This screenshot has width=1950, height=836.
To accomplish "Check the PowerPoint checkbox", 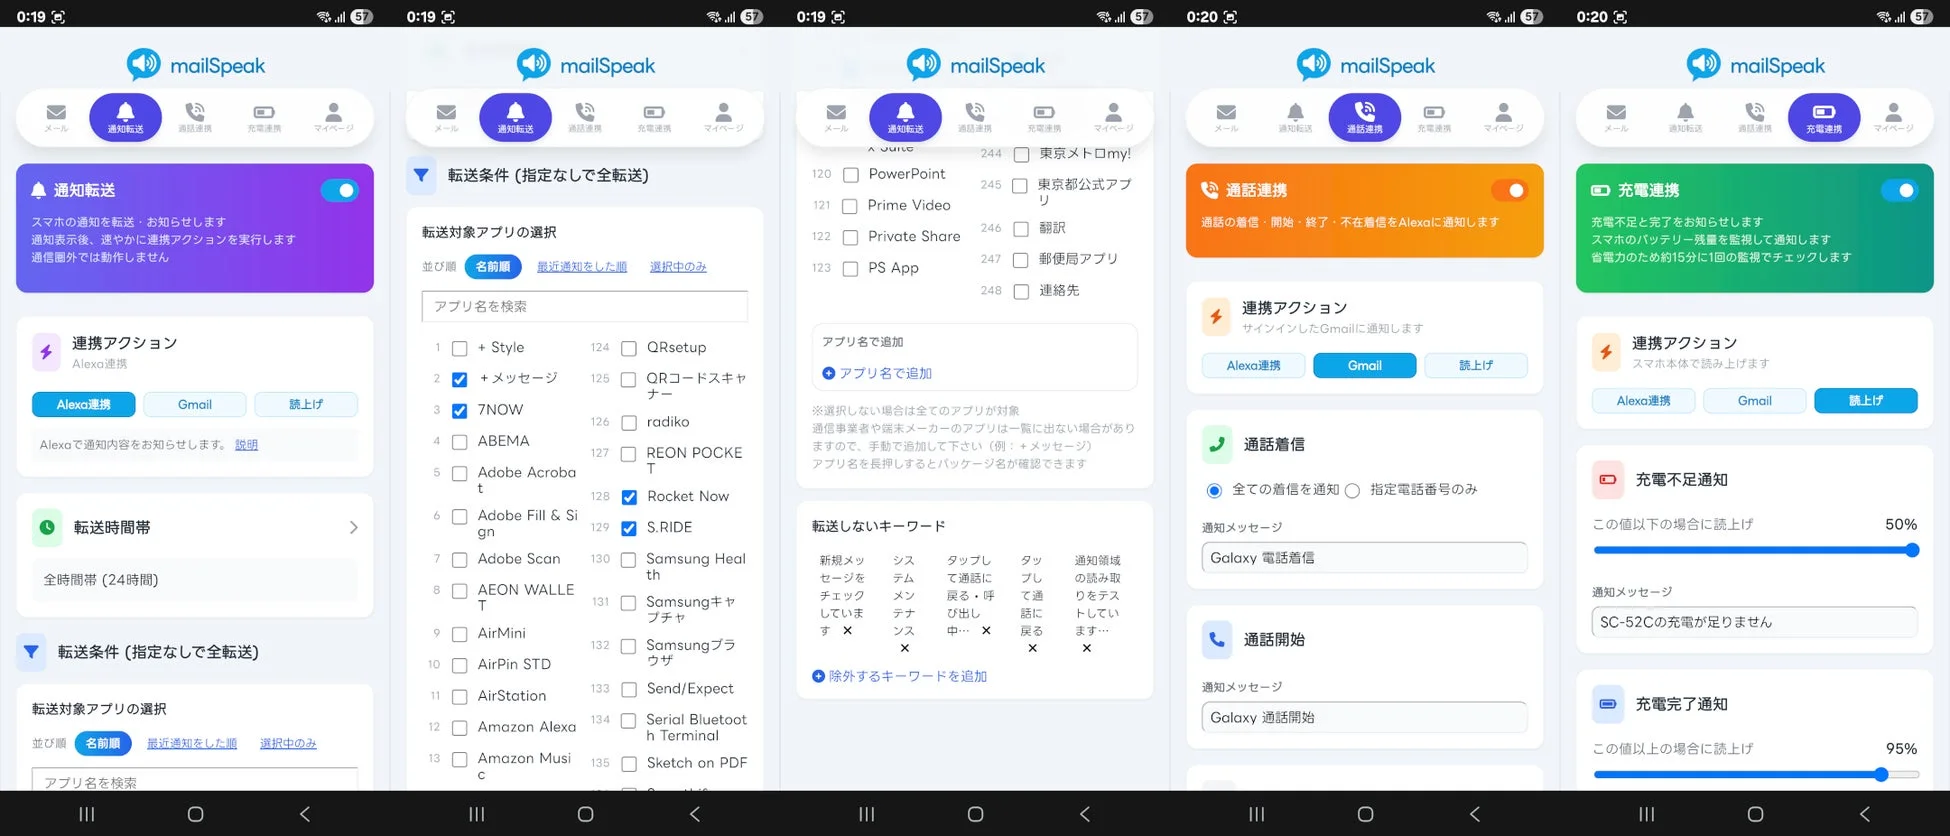I will click(851, 175).
